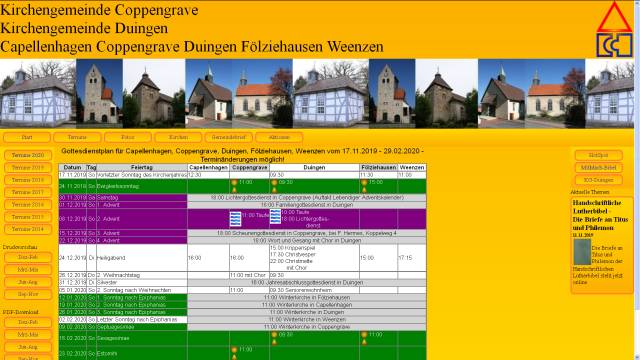This screenshot has height=360, width=640.
Task: Click the Kirchengemeinde Duingen heading
Action: pos(84,28)
